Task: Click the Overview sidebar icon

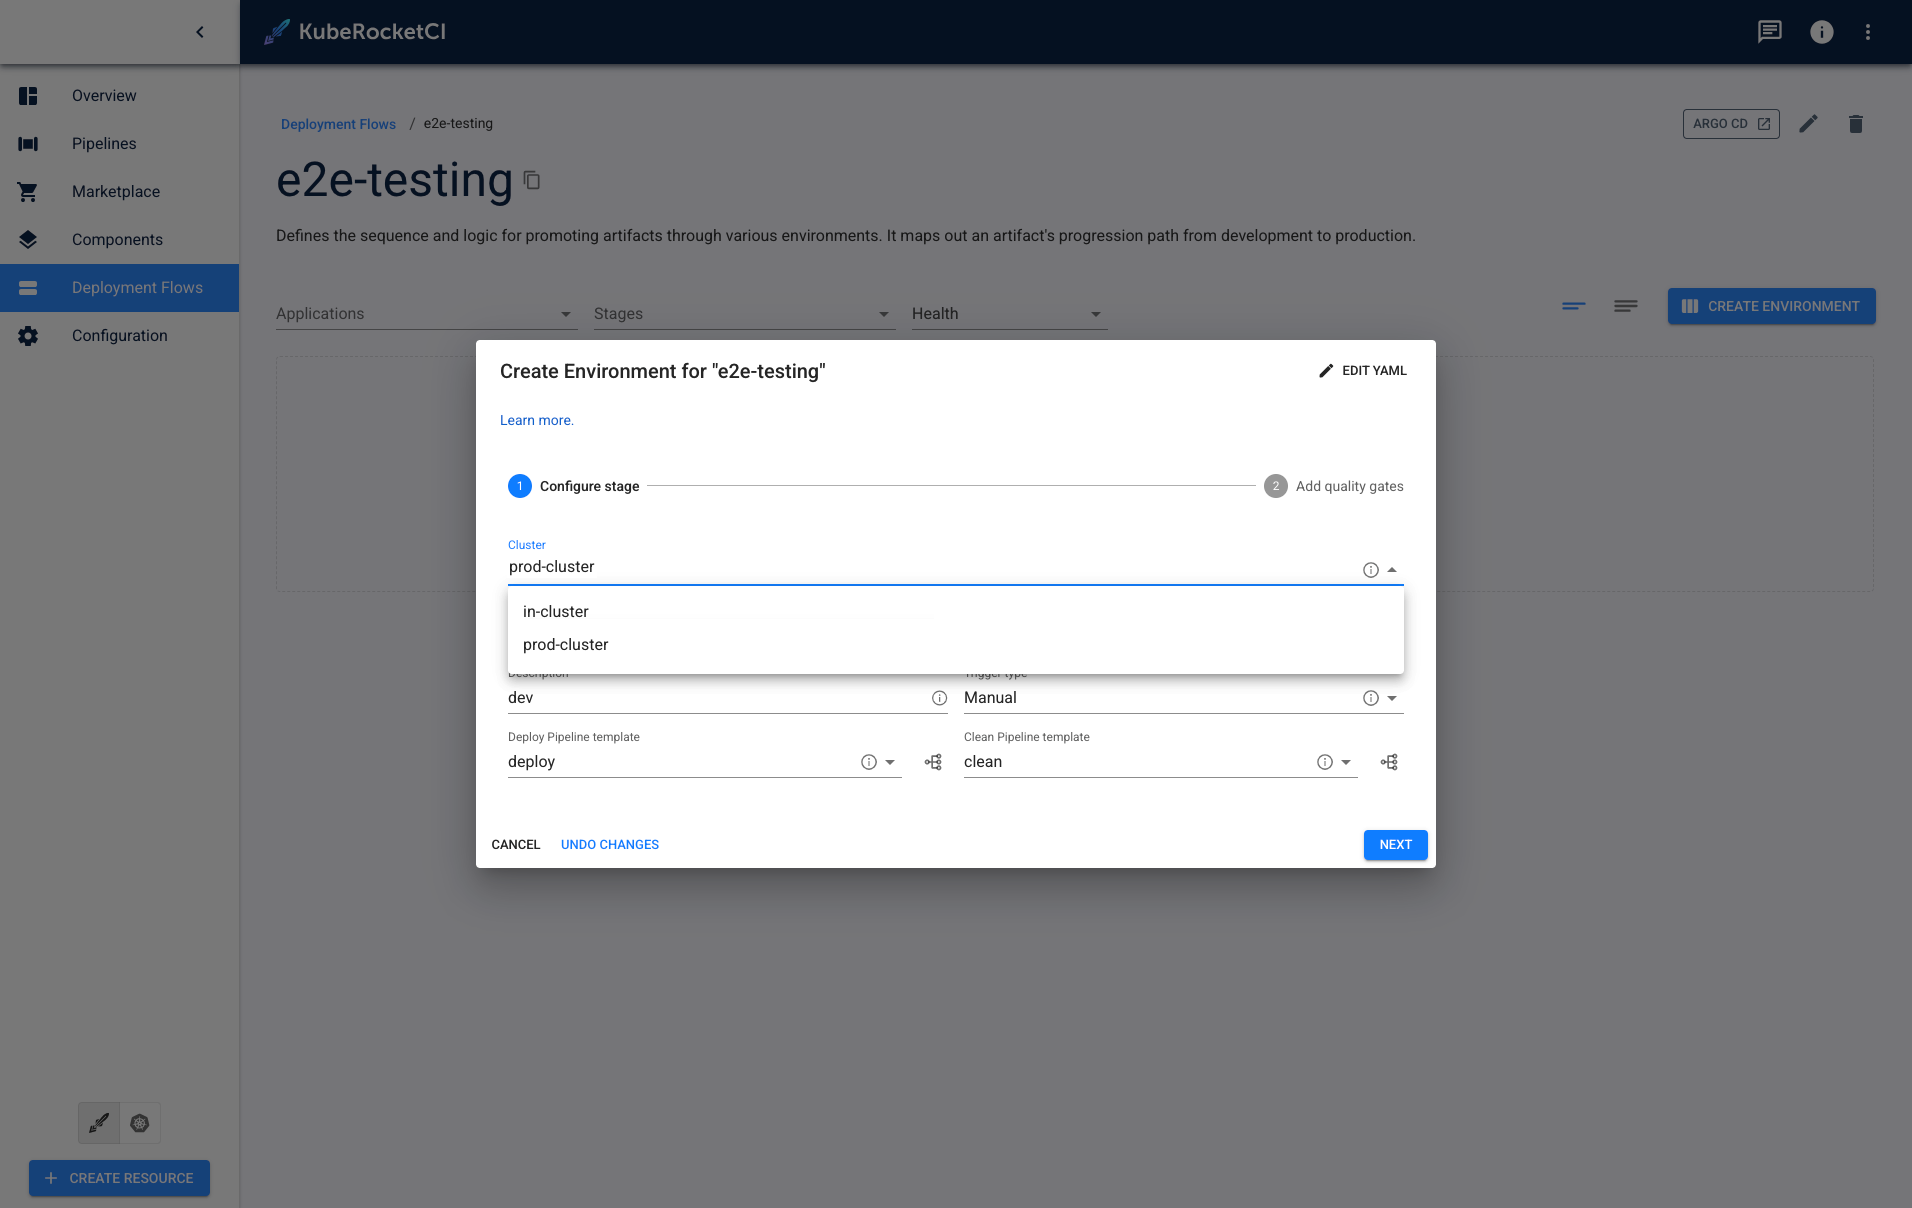Action: point(28,96)
